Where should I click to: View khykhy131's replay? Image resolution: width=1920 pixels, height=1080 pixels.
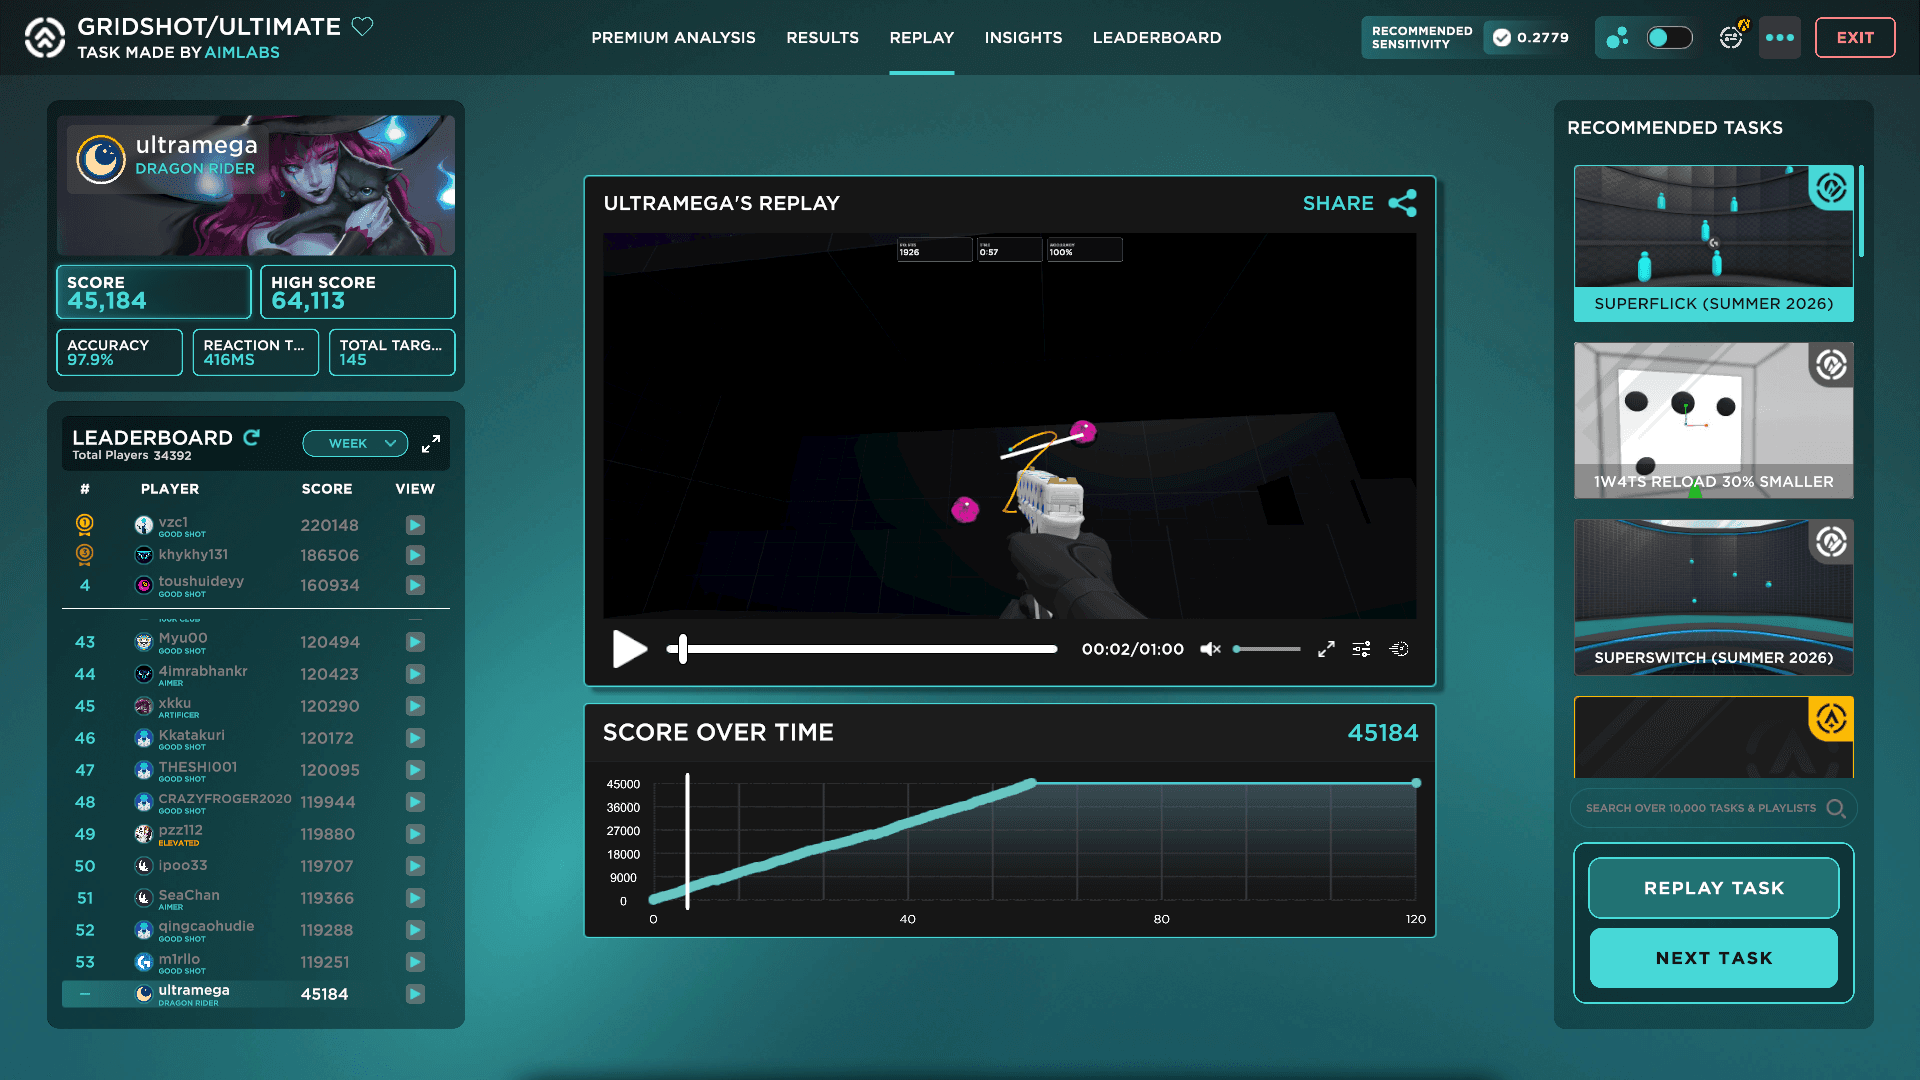415,555
